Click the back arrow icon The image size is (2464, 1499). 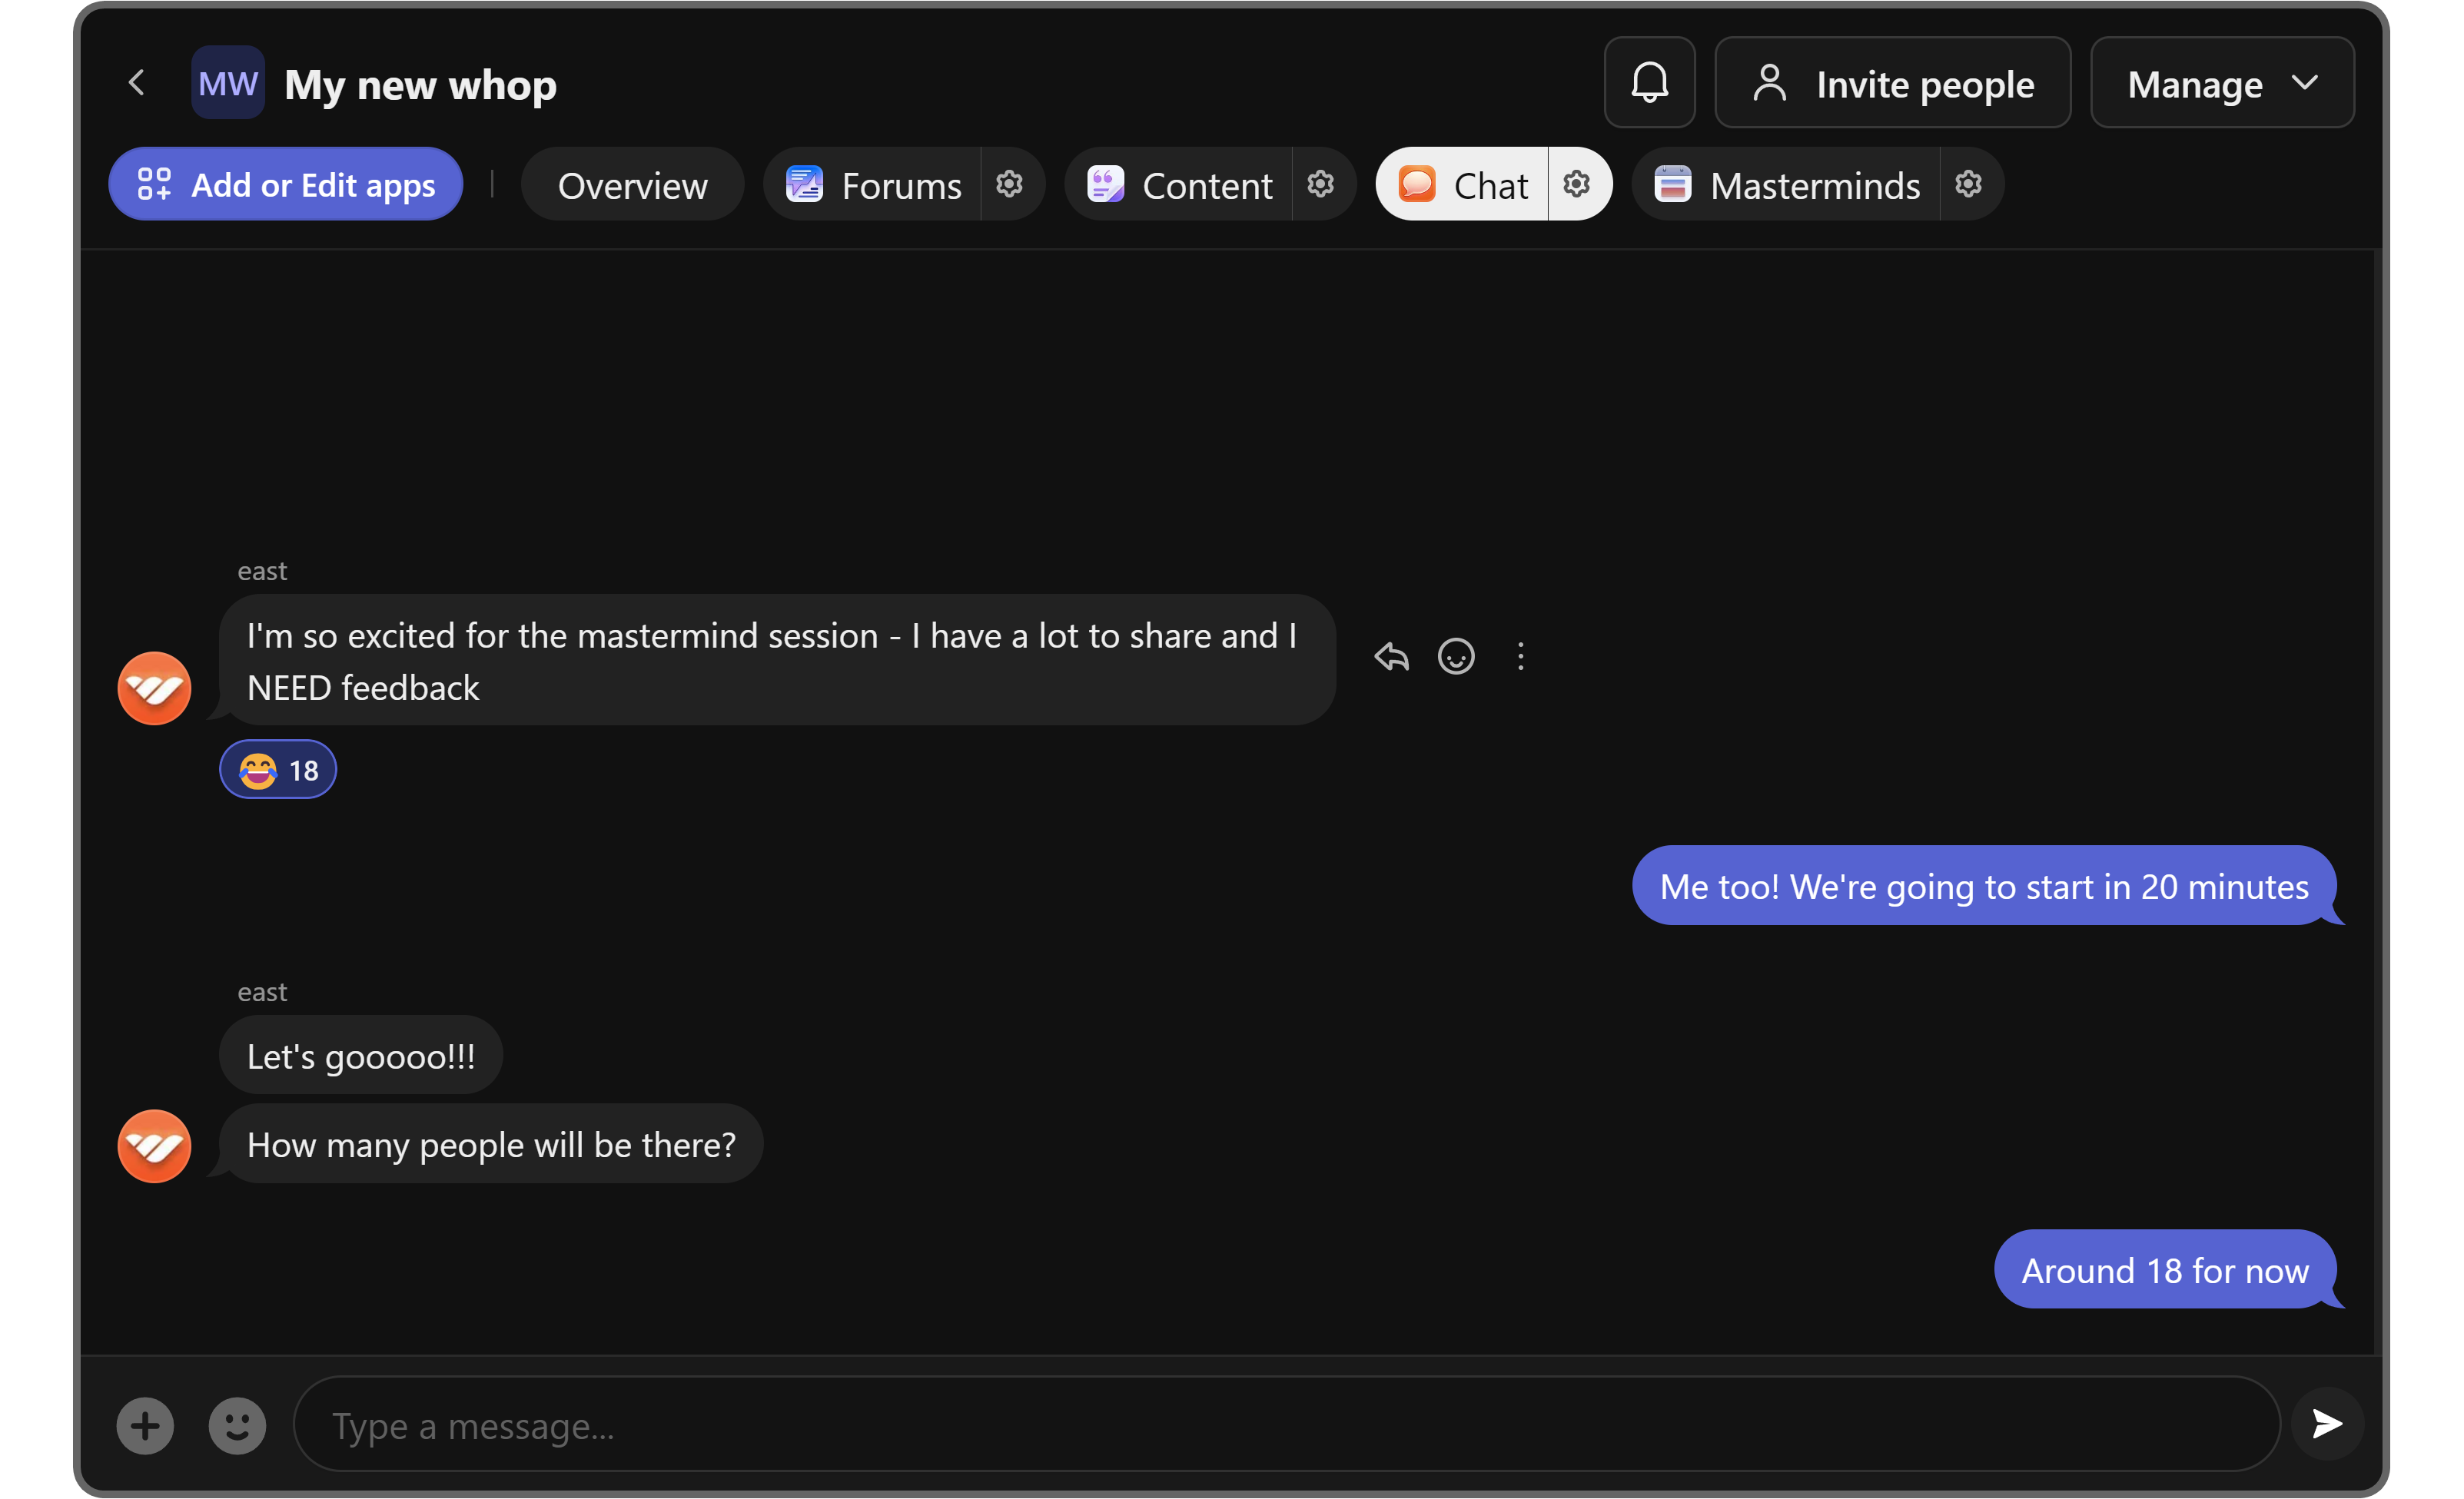[137, 83]
